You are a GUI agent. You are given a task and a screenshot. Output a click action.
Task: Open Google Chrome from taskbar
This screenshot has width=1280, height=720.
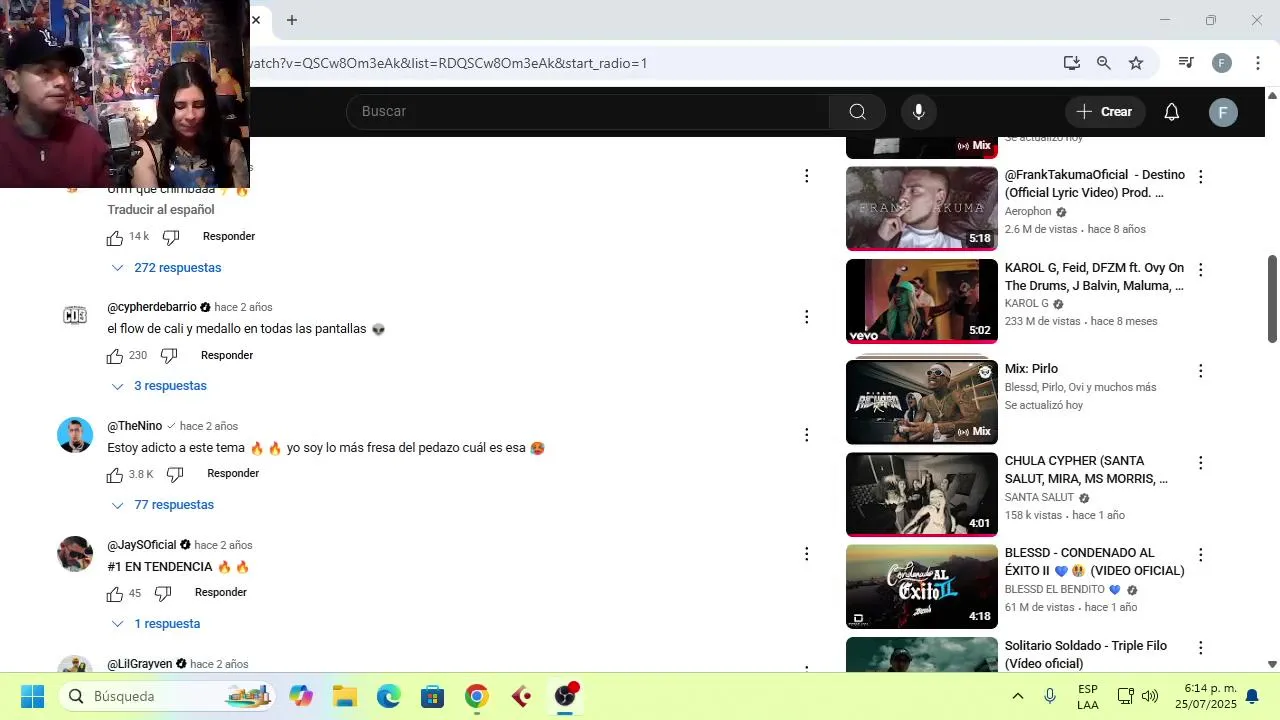pos(477,696)
